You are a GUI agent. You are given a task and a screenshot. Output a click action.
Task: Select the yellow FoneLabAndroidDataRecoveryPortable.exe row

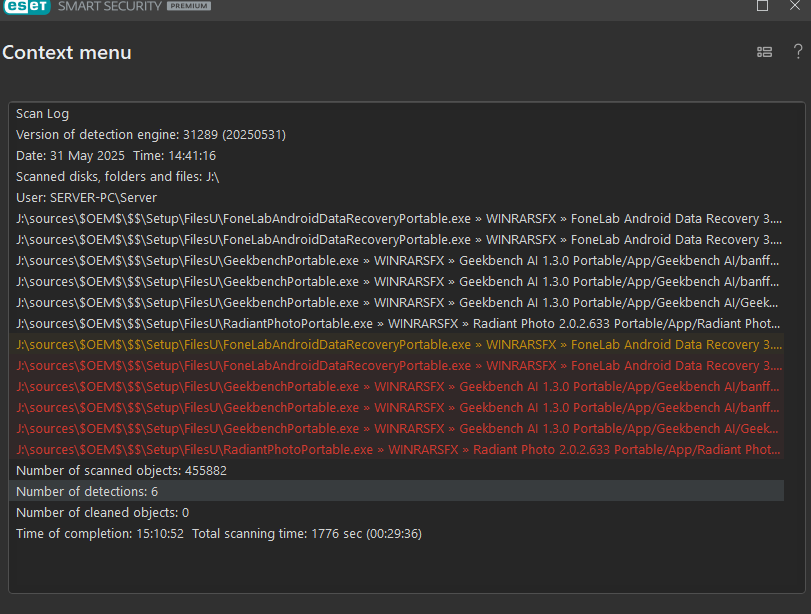point(396,345)
